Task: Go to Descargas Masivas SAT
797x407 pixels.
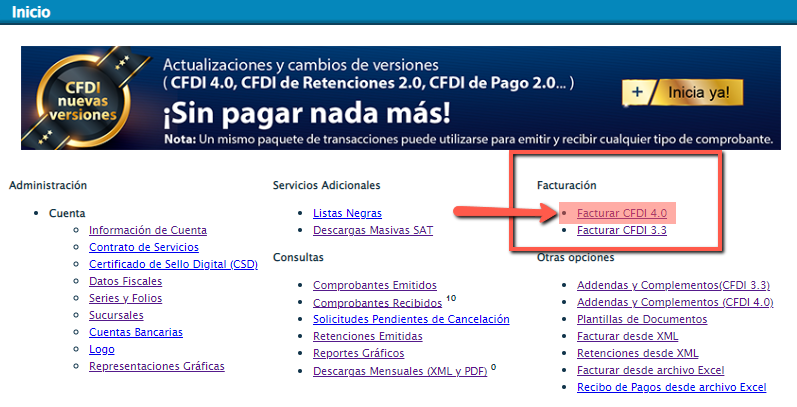Action: coord(373,230)
